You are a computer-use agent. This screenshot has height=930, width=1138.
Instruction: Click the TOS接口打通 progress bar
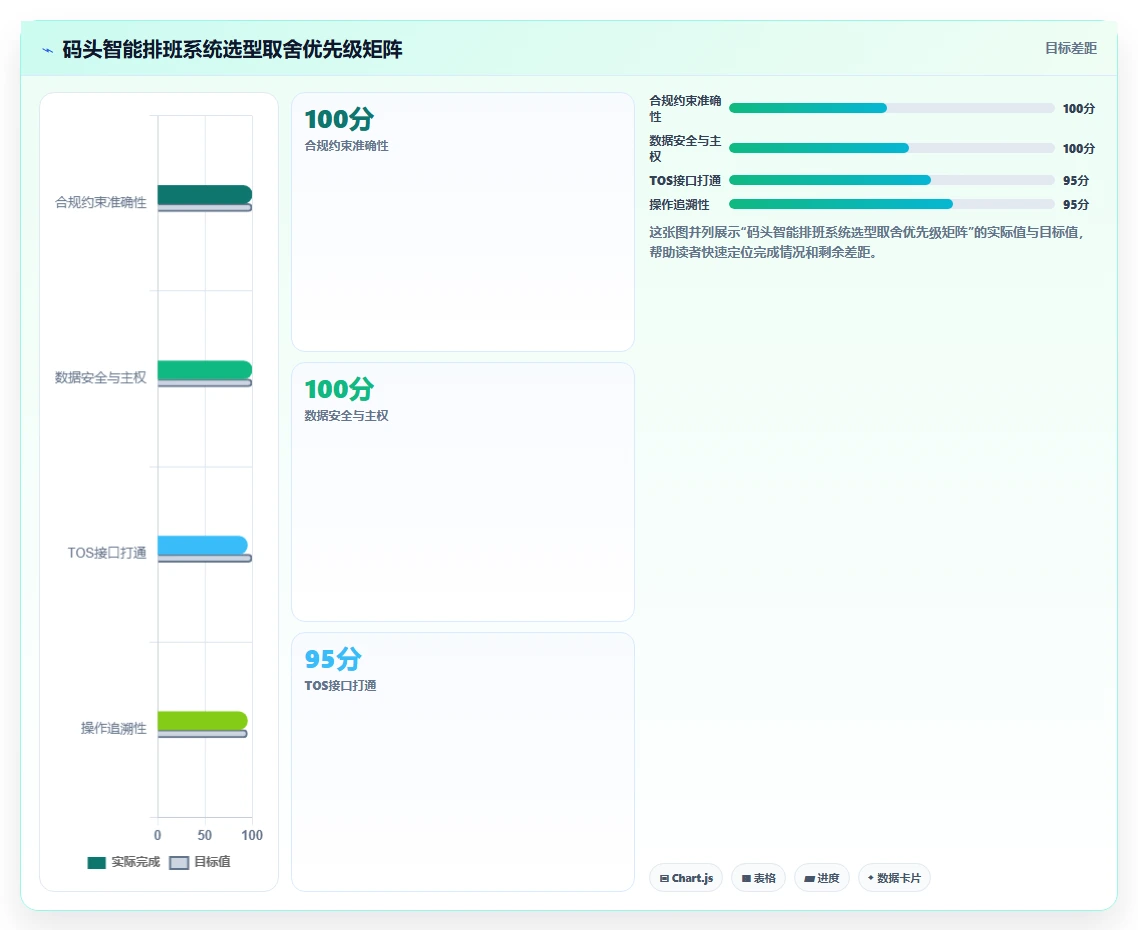[891, 180]
